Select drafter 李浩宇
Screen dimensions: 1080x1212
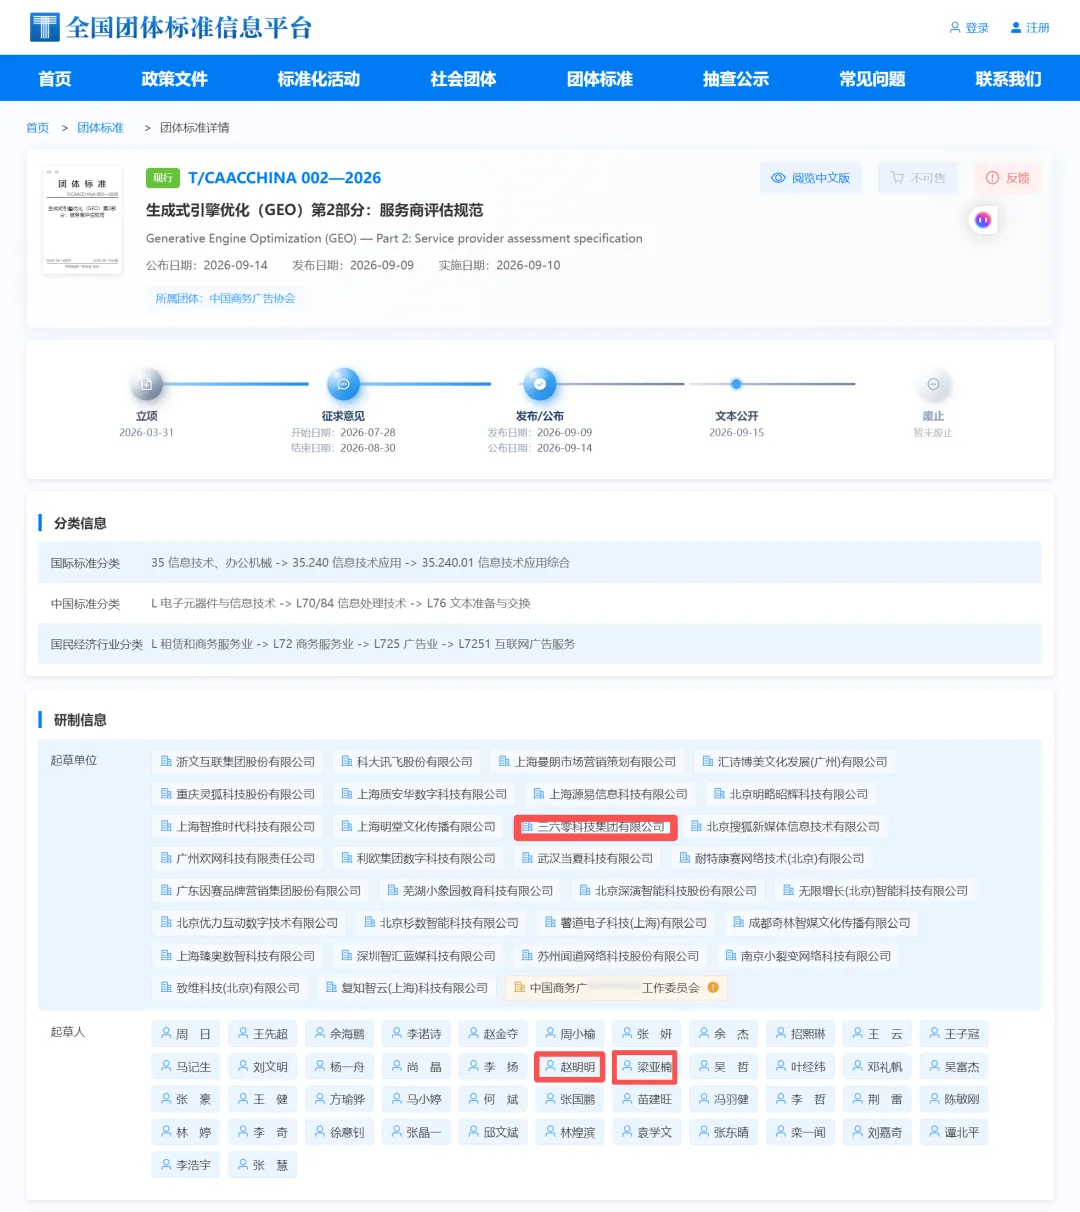[x=186, y=1165]
